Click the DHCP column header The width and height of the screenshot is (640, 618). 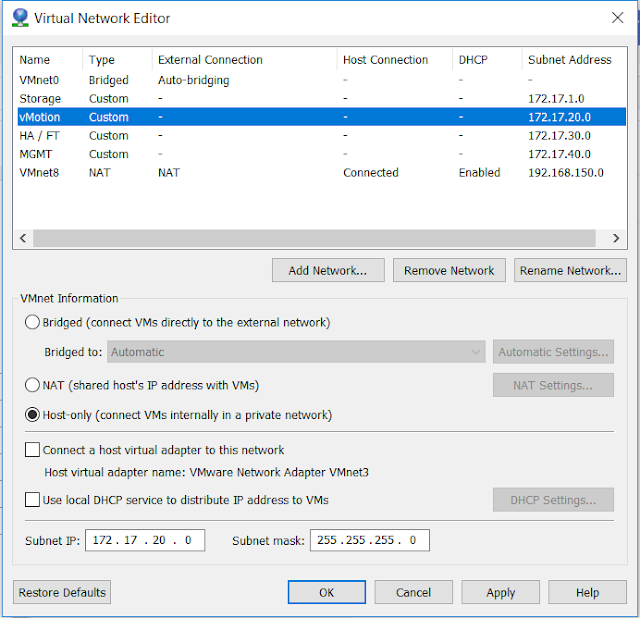click(x=487, y=60)
